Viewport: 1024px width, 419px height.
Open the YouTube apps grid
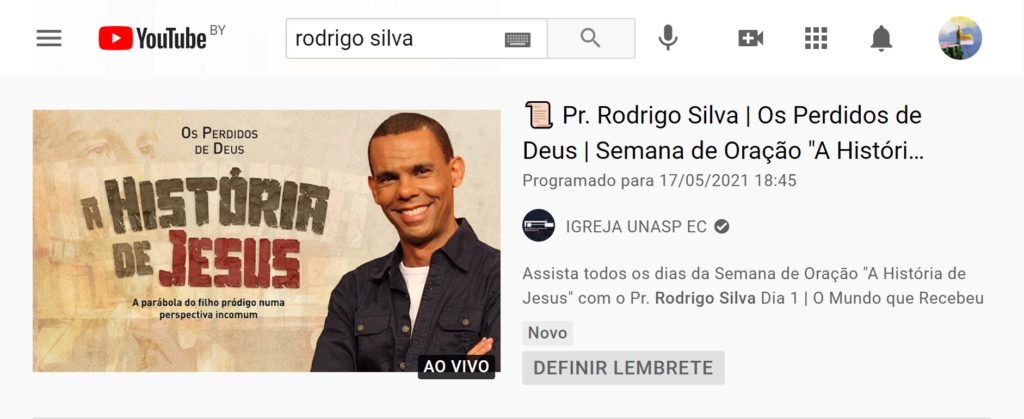816,39
